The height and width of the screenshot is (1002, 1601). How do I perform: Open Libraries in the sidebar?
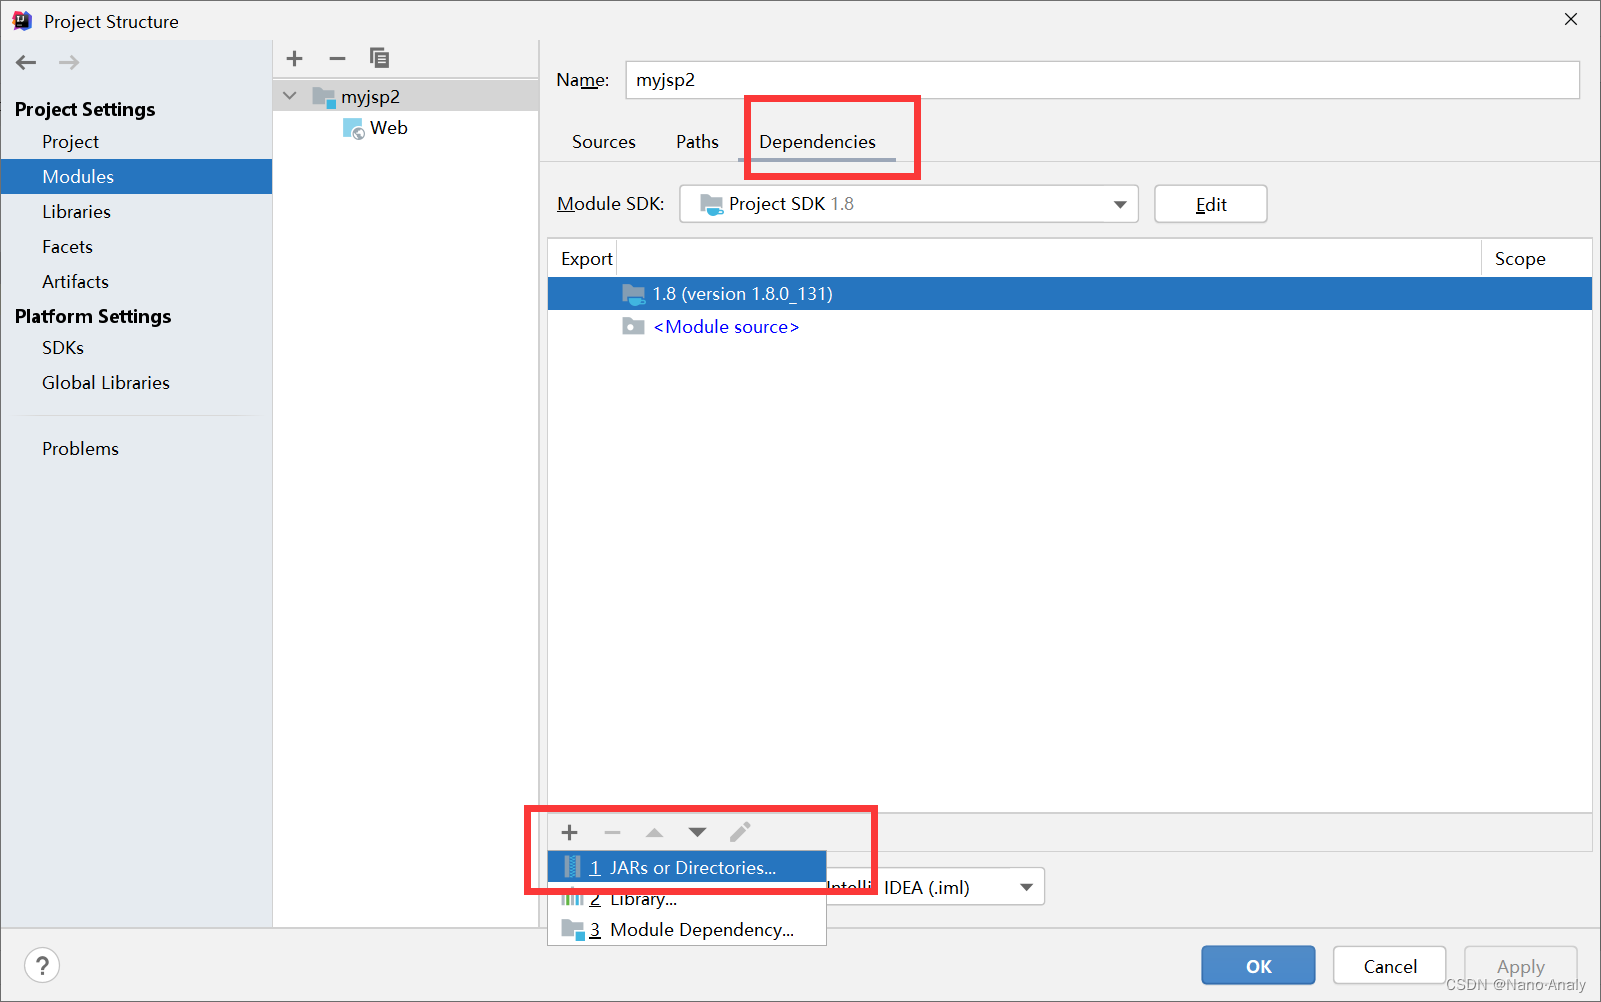point(136,212)
